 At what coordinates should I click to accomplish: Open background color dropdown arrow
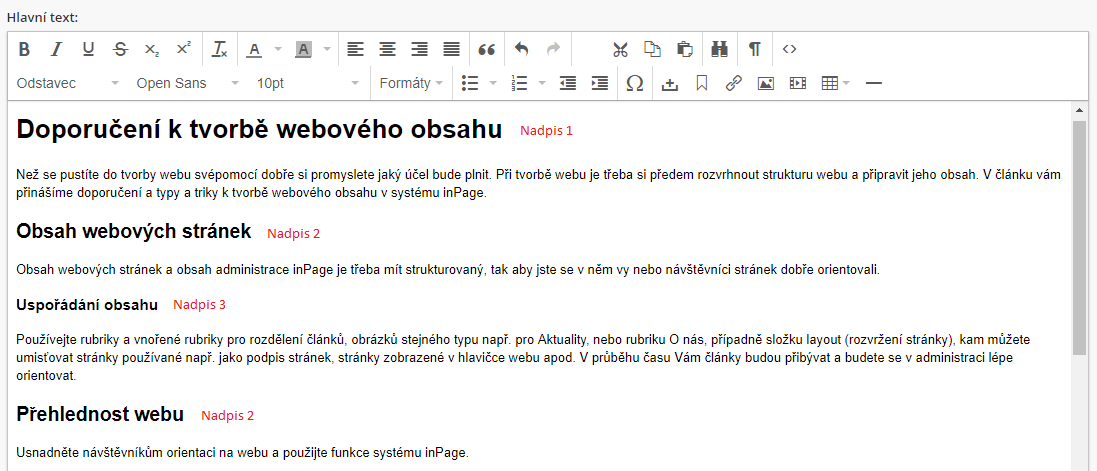pos(327,49)
